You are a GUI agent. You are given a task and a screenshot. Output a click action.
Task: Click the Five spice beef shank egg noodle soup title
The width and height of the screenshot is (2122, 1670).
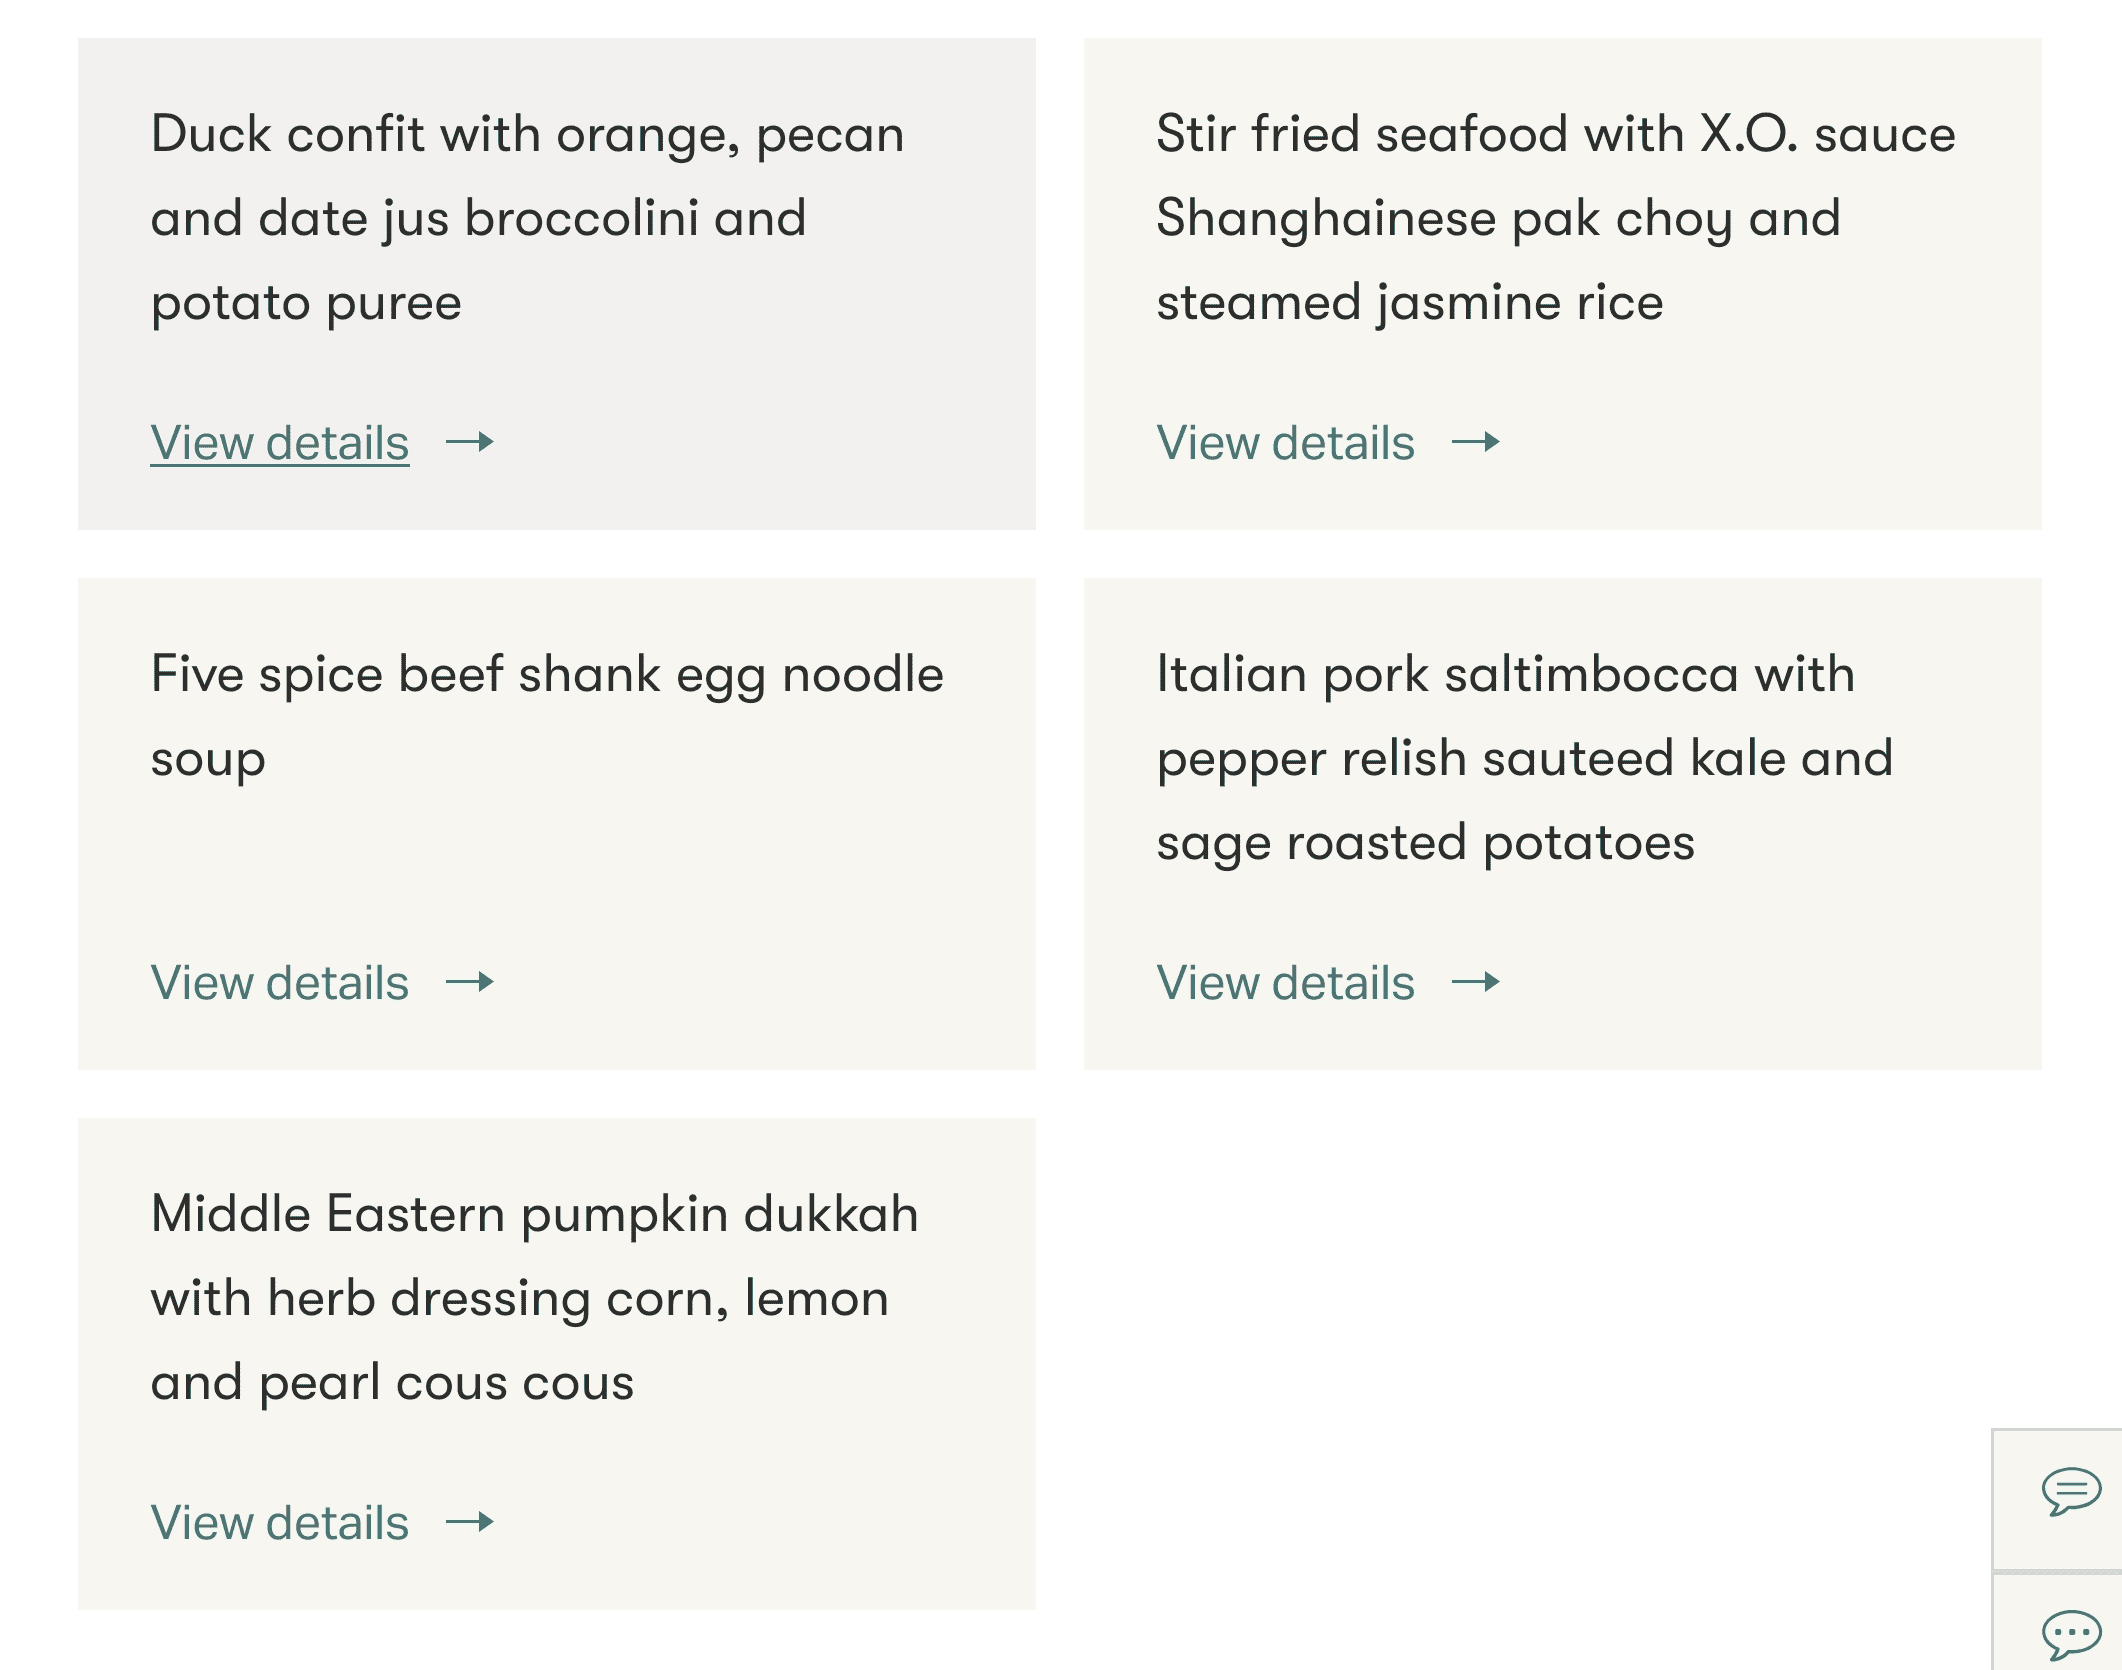[x=547, y=674]
